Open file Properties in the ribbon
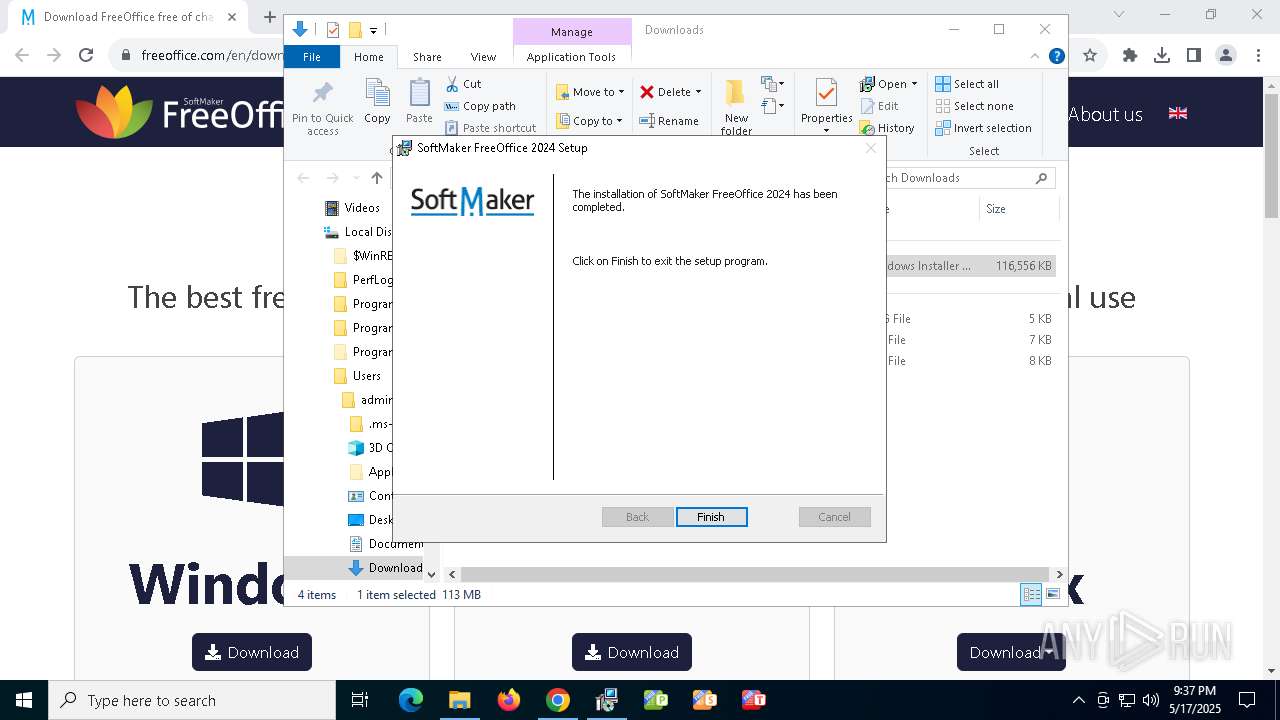This screenshot has width=1280, height=720. tap(826, 104)
